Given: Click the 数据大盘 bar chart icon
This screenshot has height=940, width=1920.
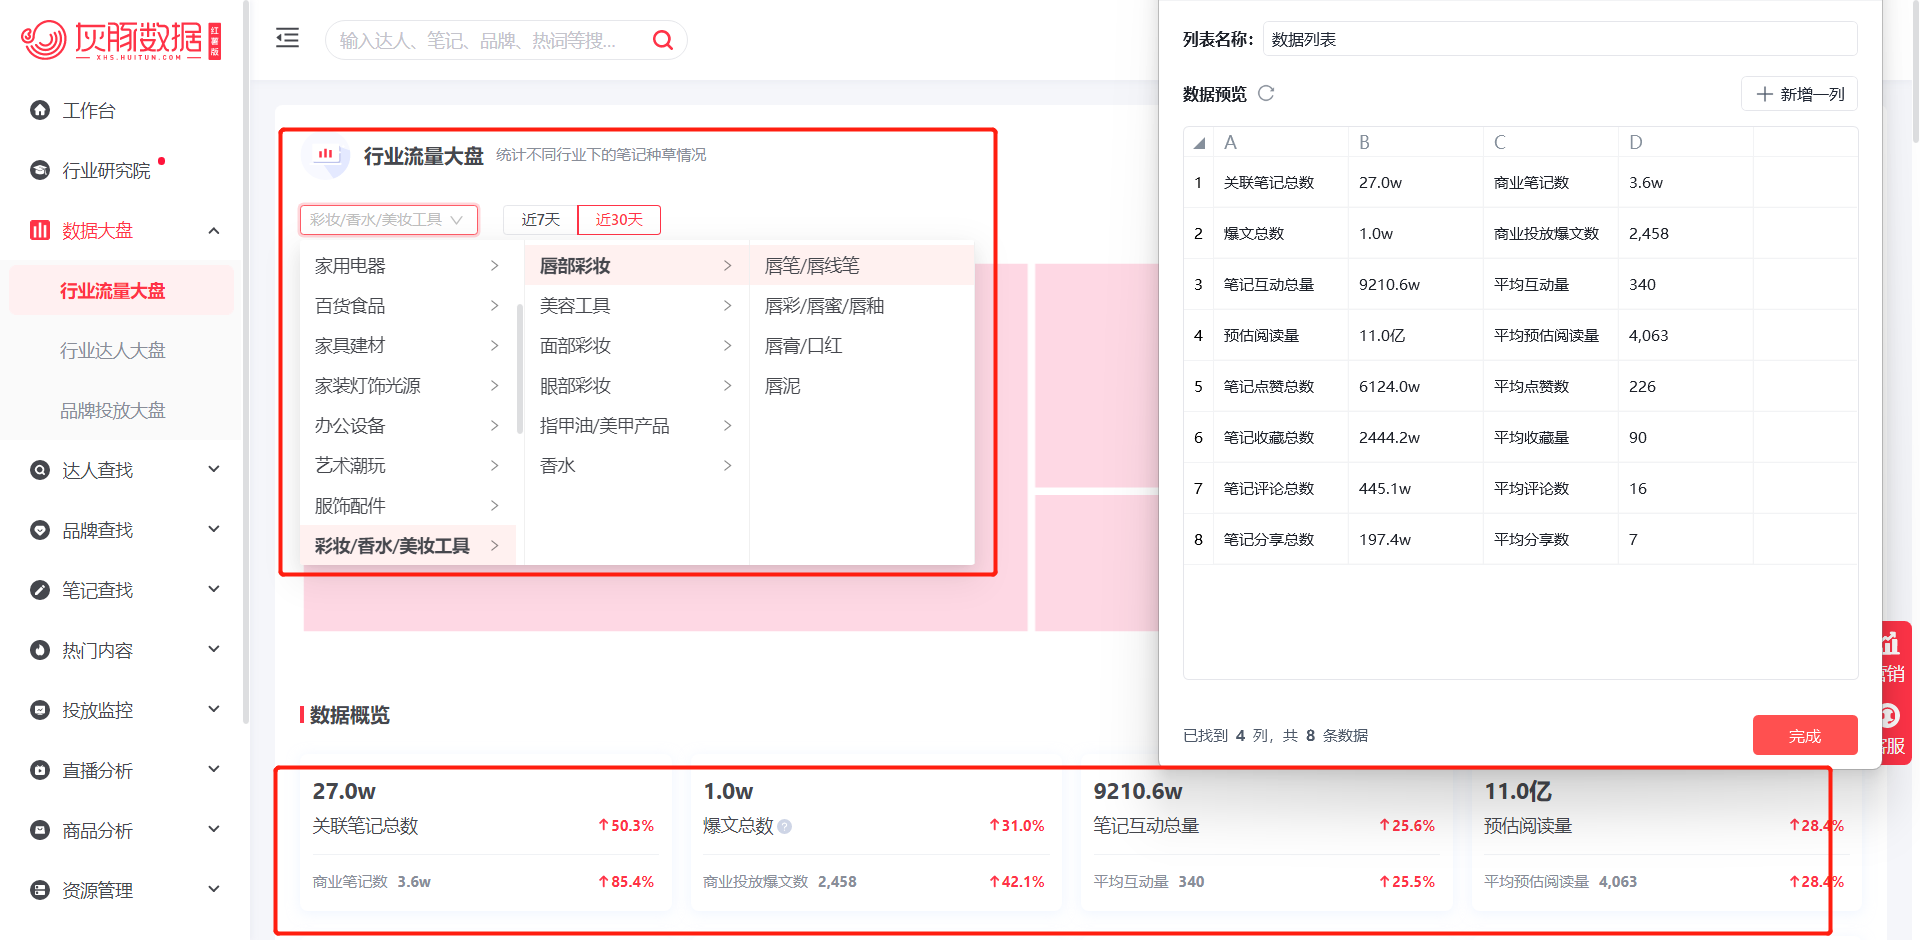Looking at the screenshot, I should click(x=40, y=230).
